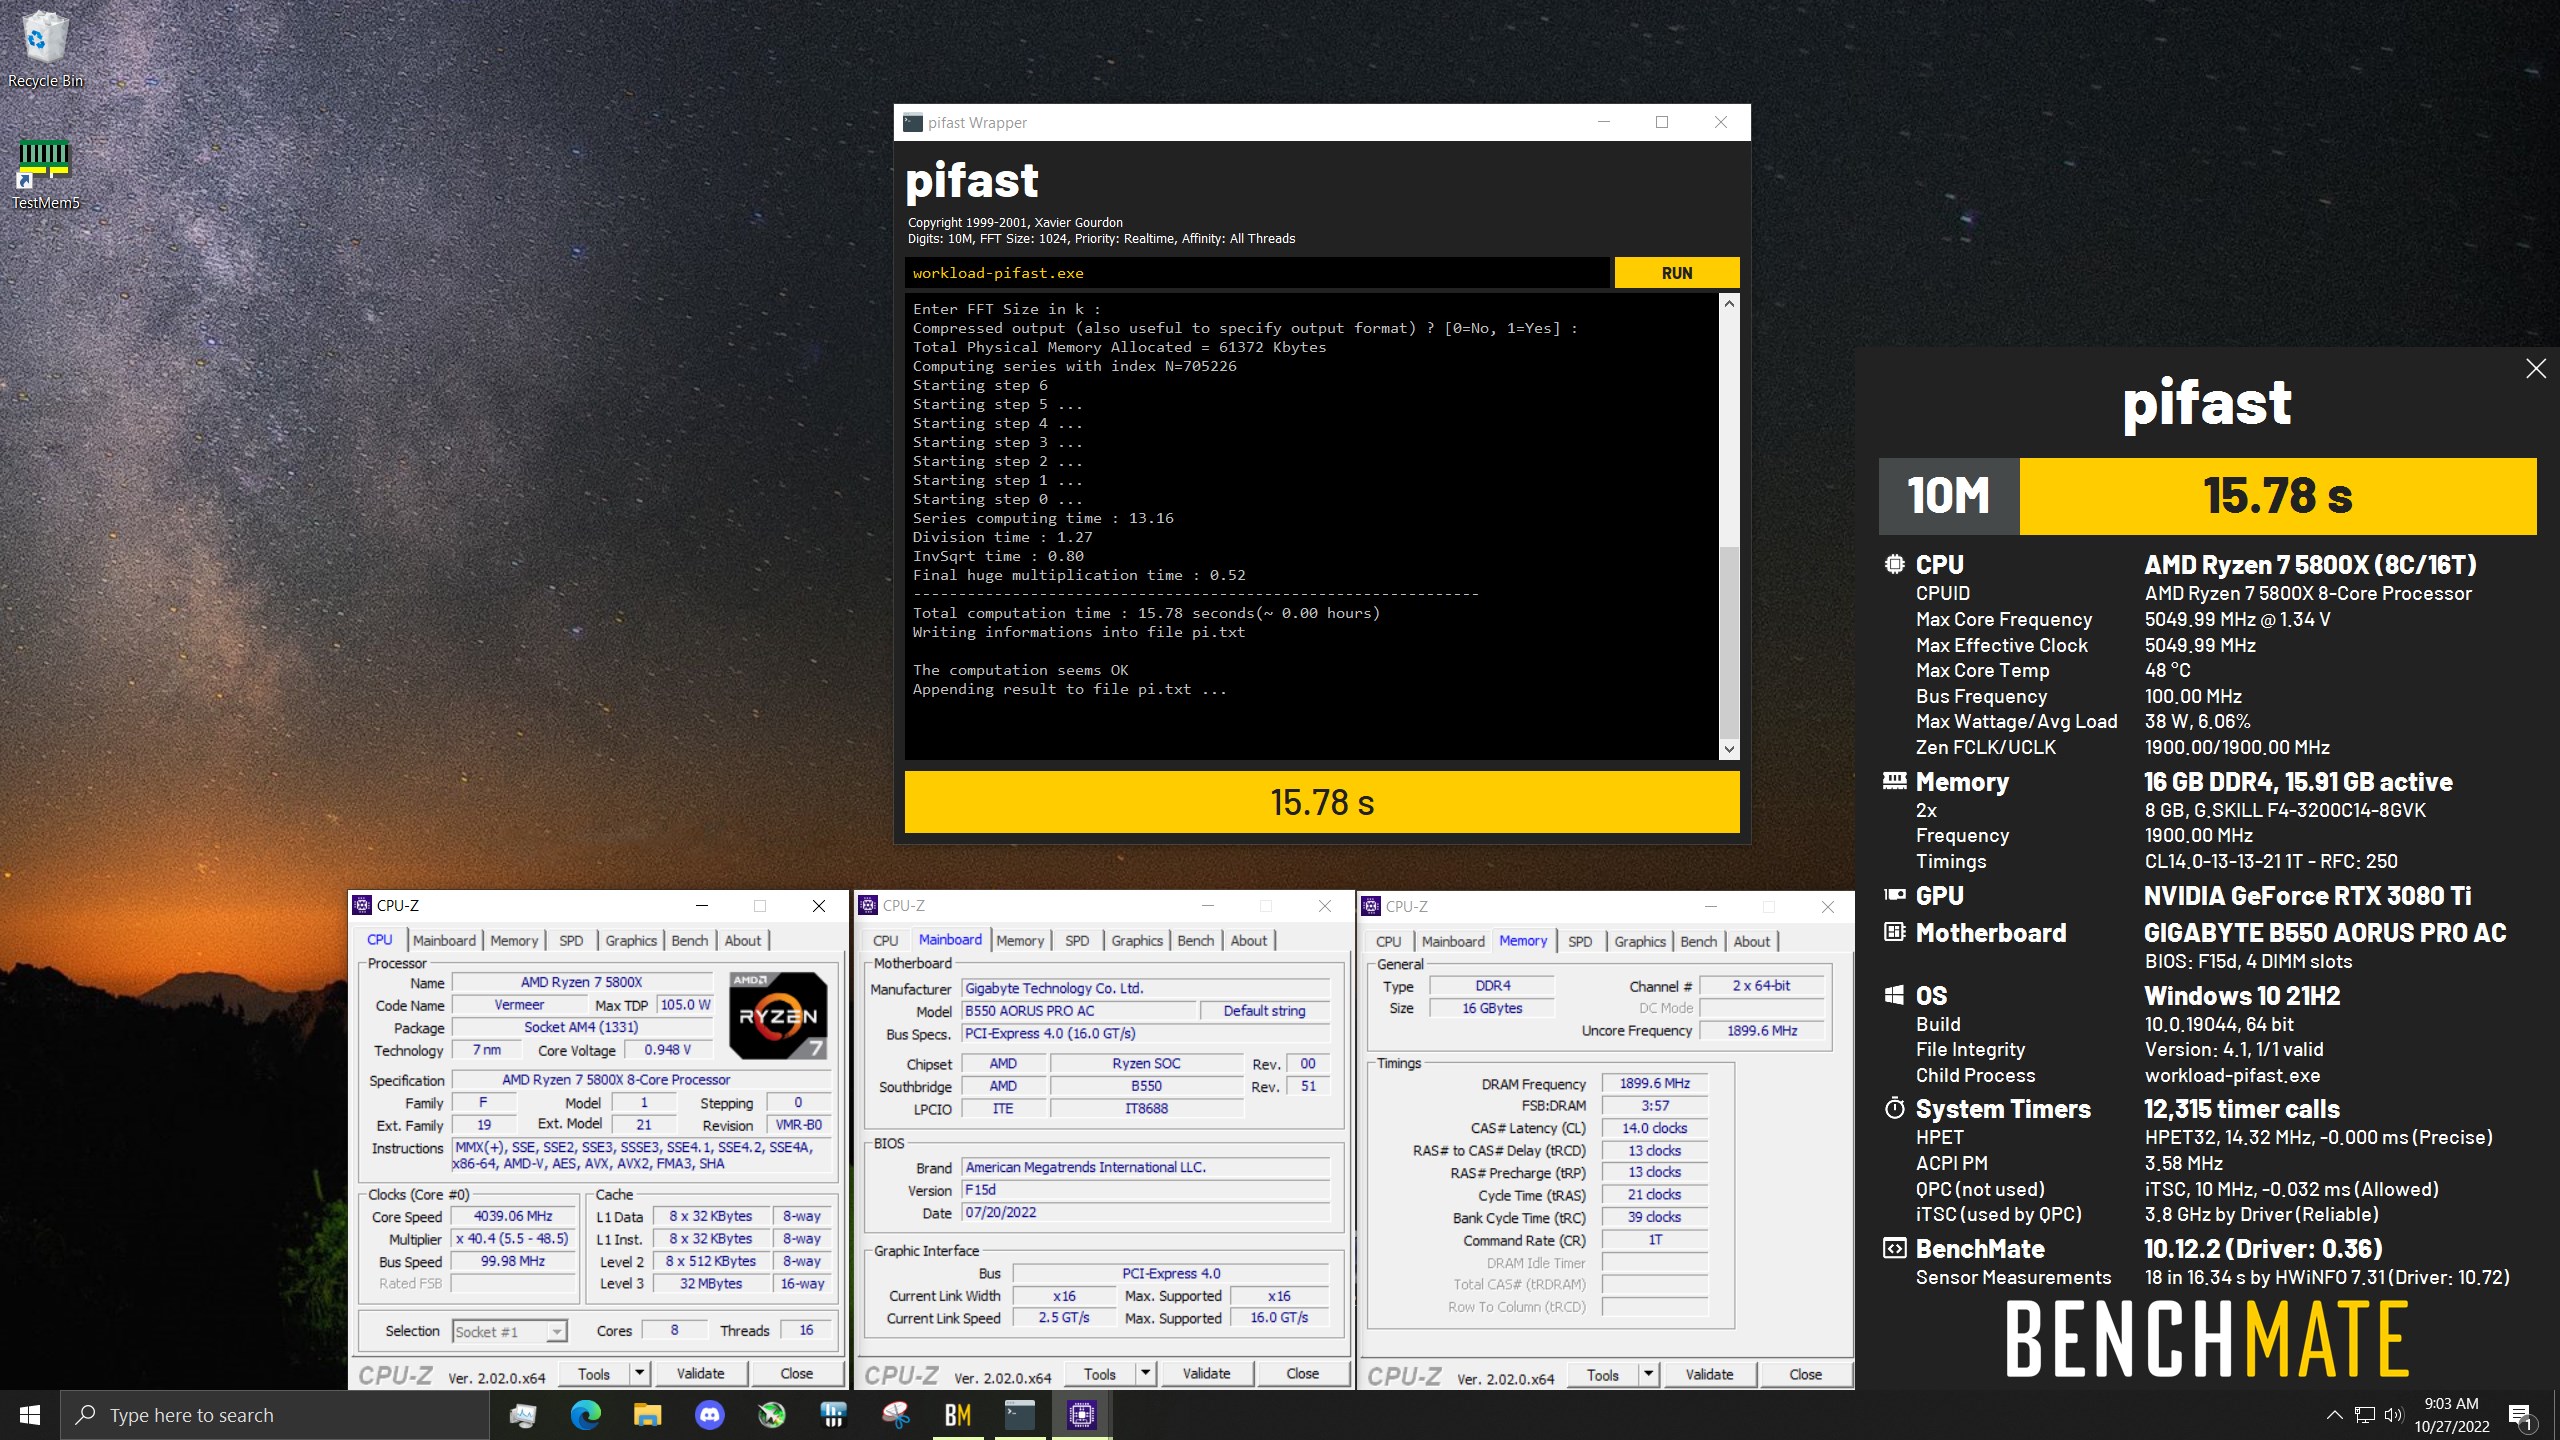
Task: Show hidden system tray icons
Action: (2334, 1415)
